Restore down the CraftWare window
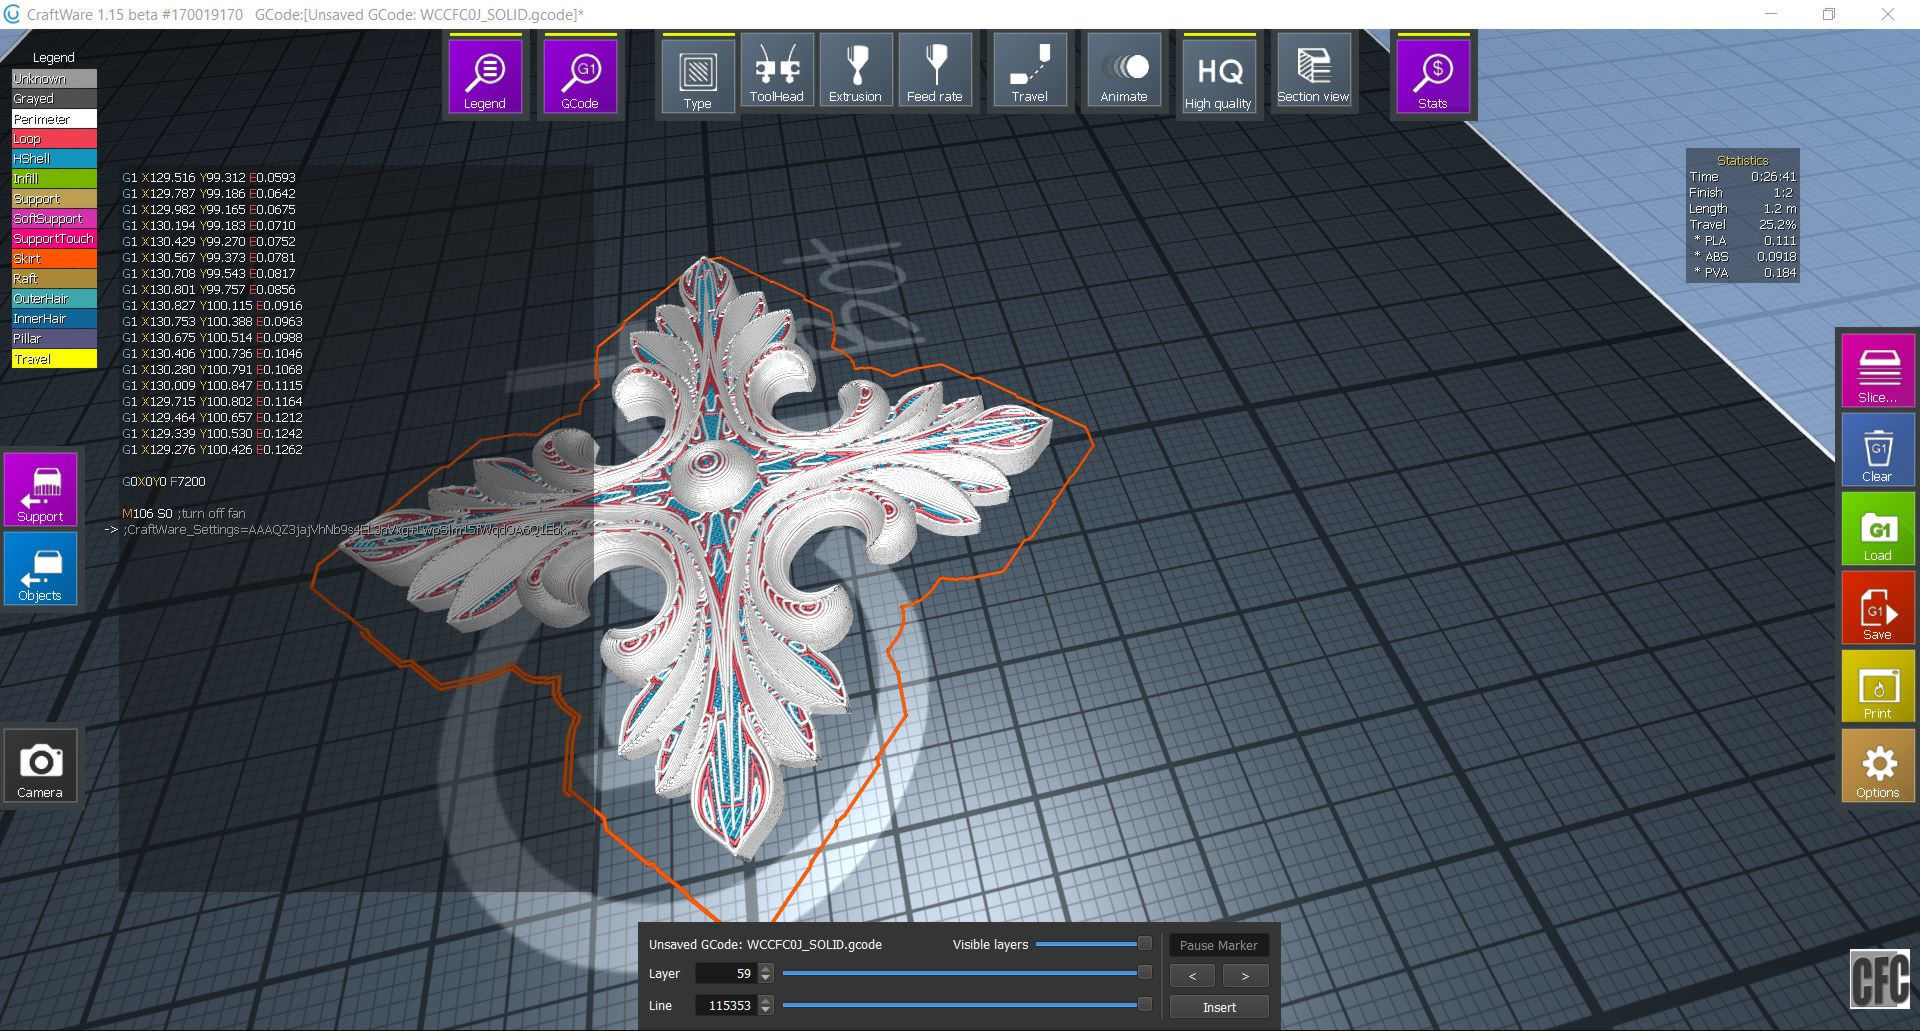The width and height of the screenshot is (1920, 1031). 1829,14
